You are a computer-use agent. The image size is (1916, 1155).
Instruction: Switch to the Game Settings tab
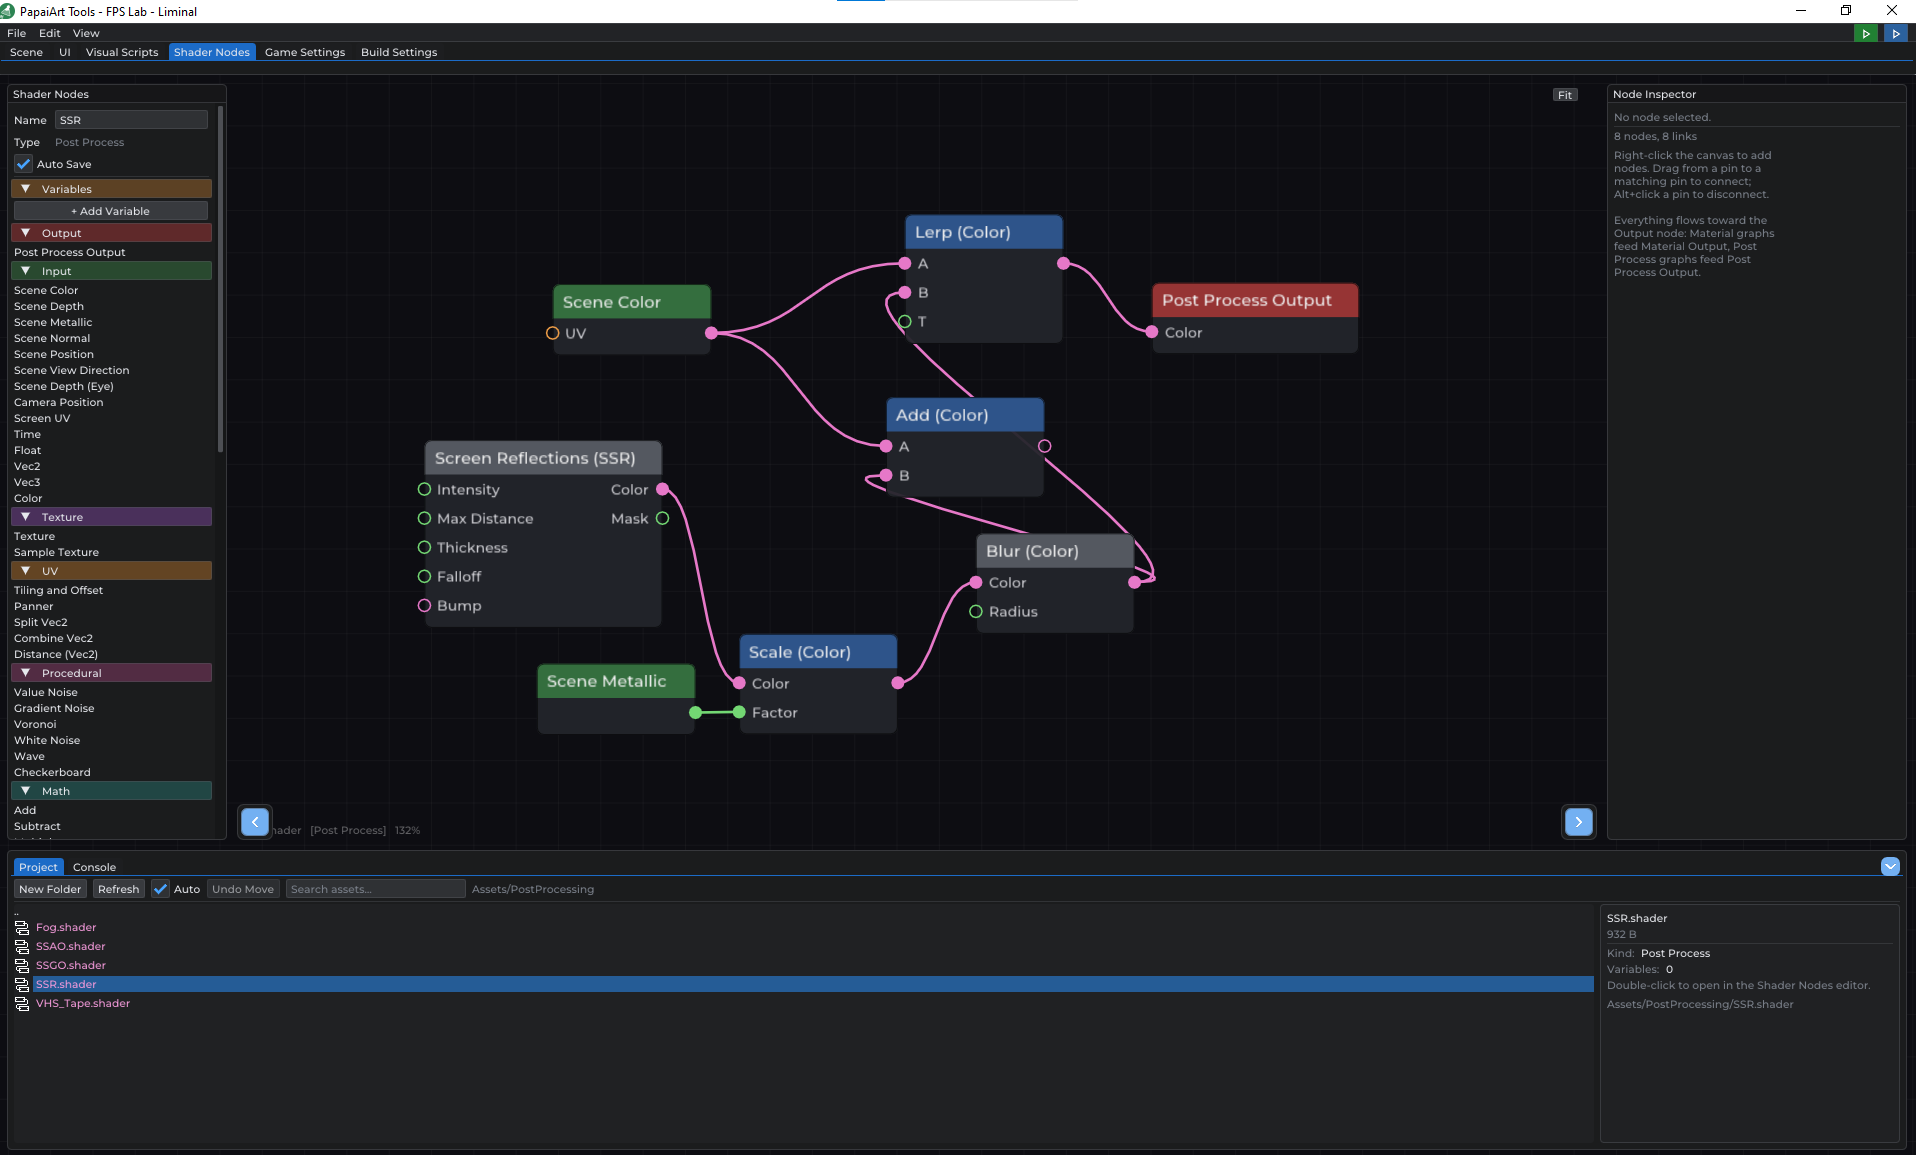click(x=305, y=52)
